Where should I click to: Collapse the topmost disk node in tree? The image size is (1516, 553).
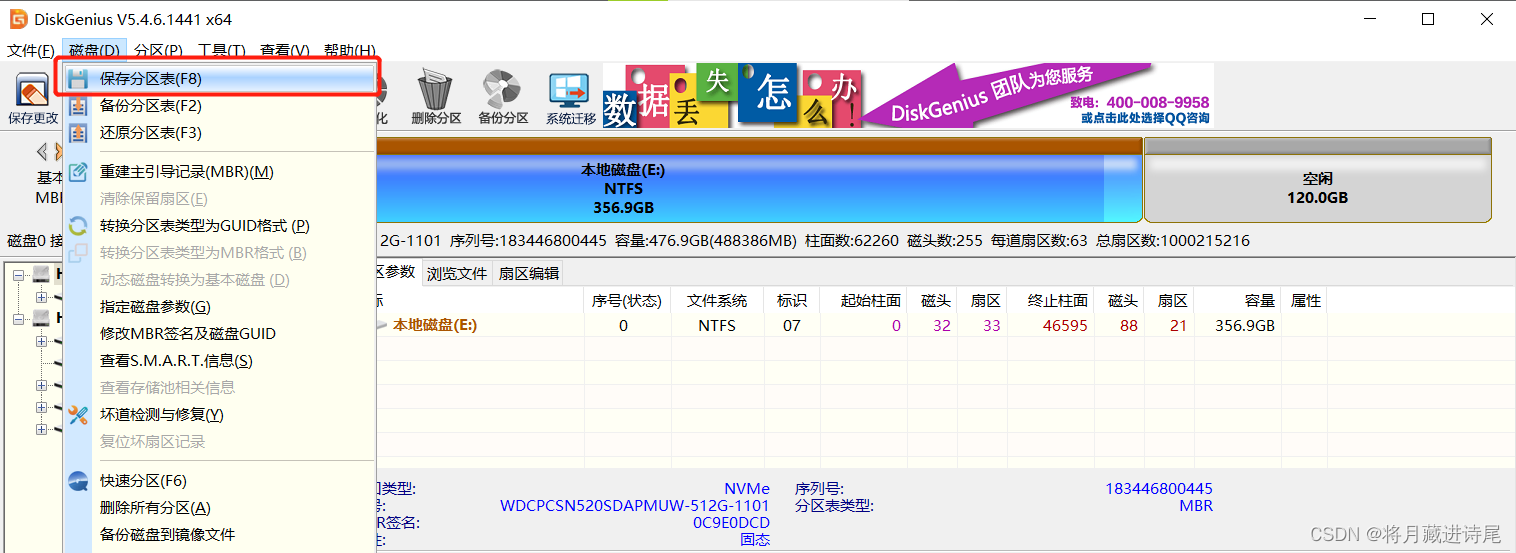pyautogui.click(x=20, y=274)
